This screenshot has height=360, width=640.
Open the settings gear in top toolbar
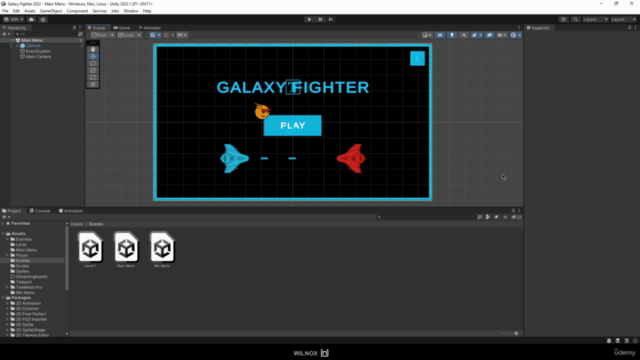43,19
